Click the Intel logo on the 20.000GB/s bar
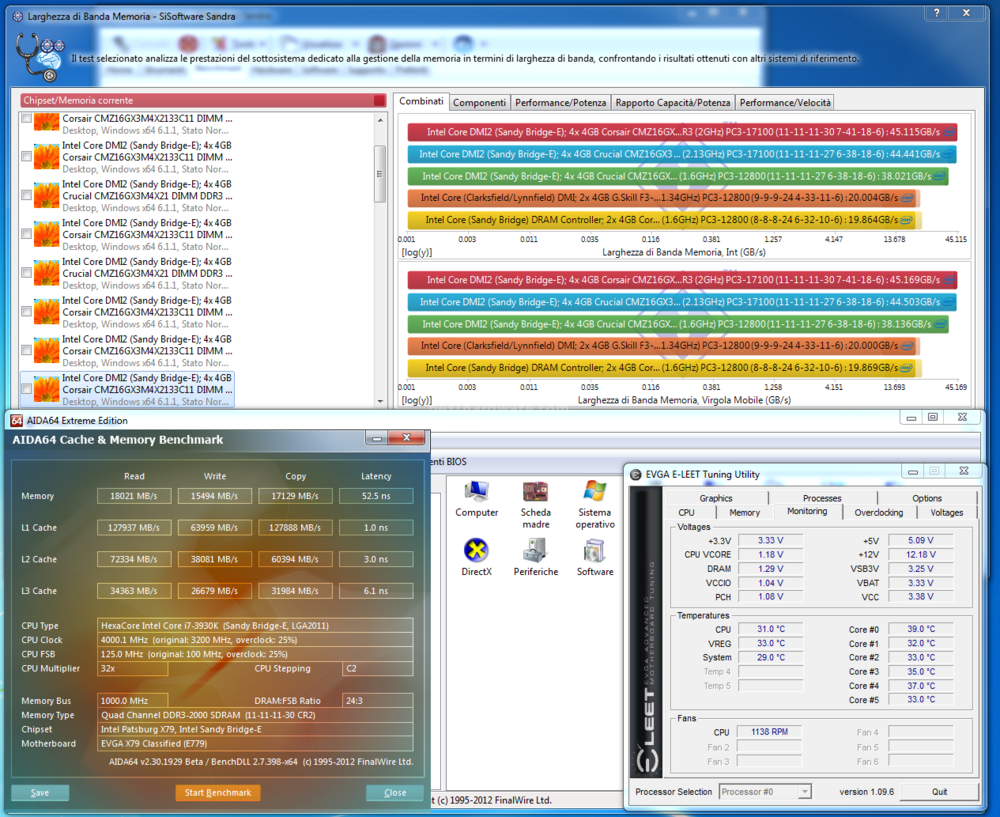 click(907, 346)
